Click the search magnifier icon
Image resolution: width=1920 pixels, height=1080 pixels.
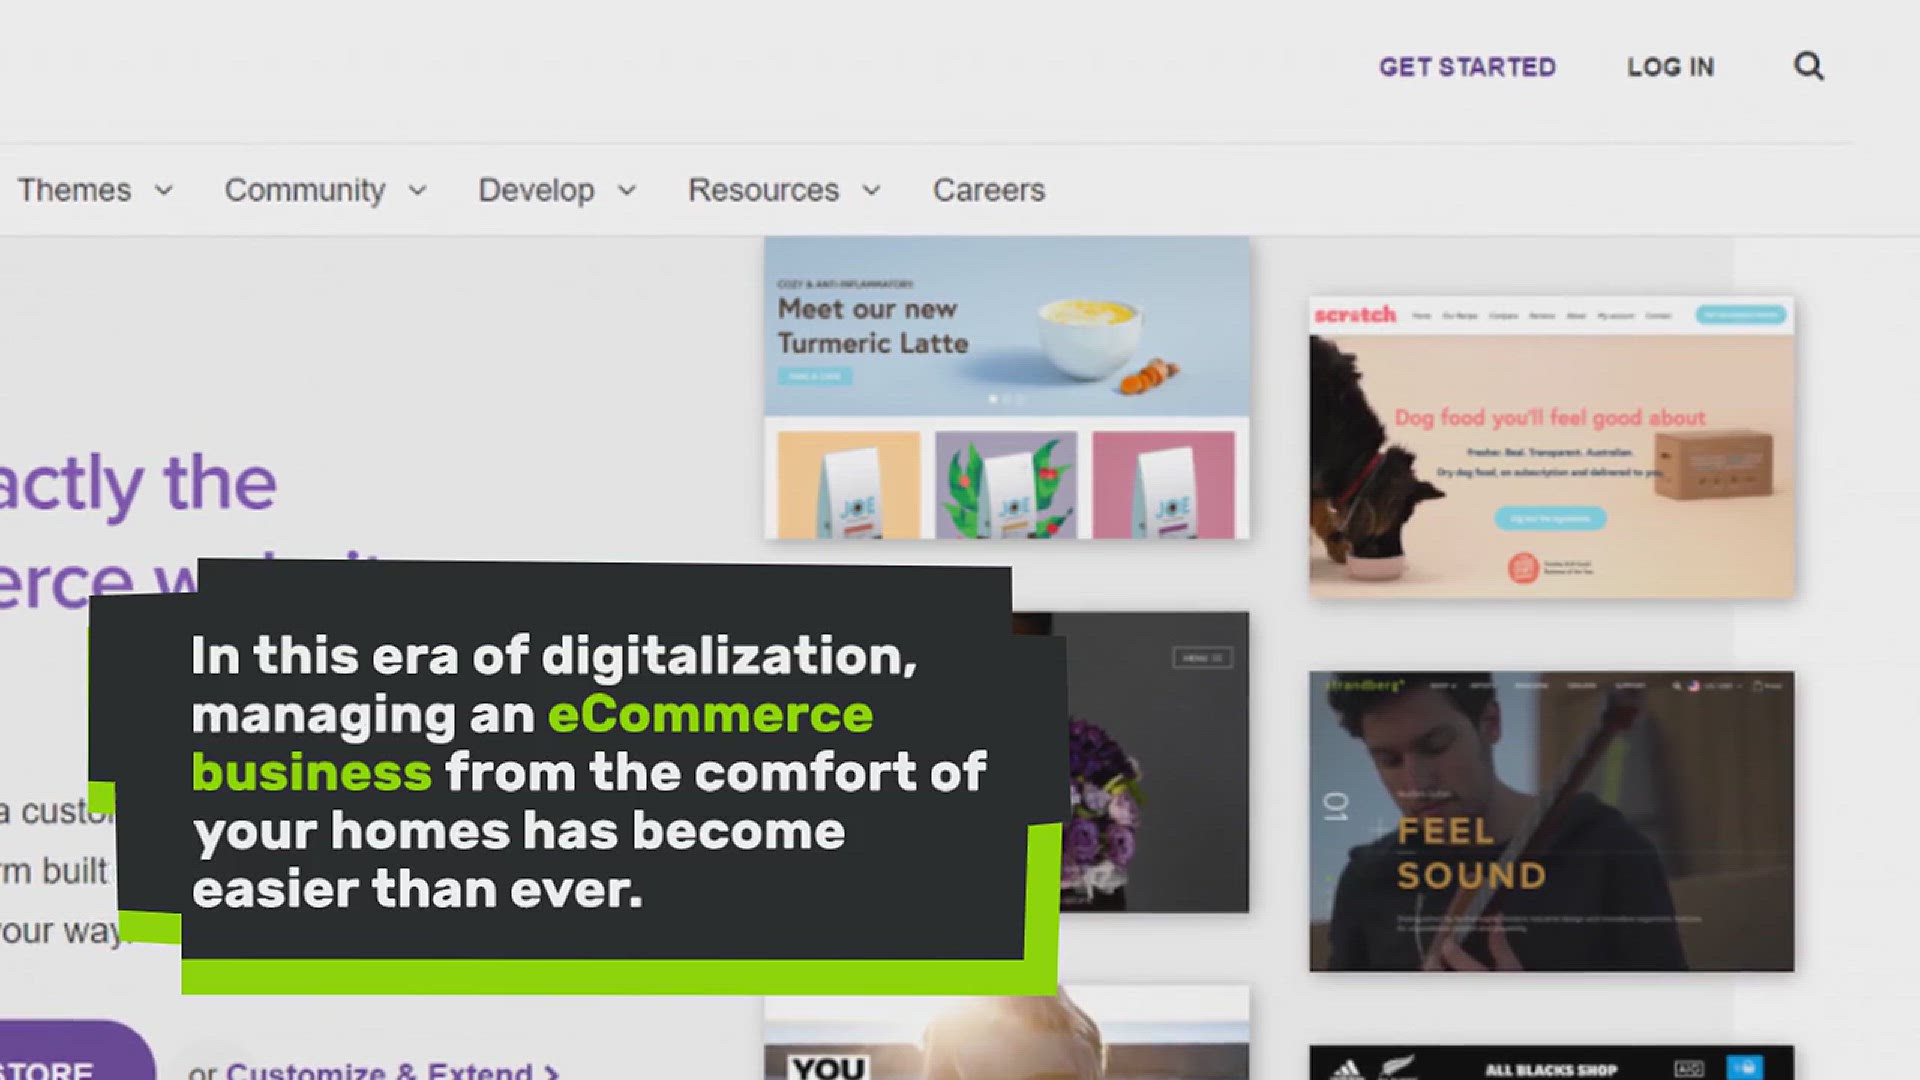pos(1808,67)
